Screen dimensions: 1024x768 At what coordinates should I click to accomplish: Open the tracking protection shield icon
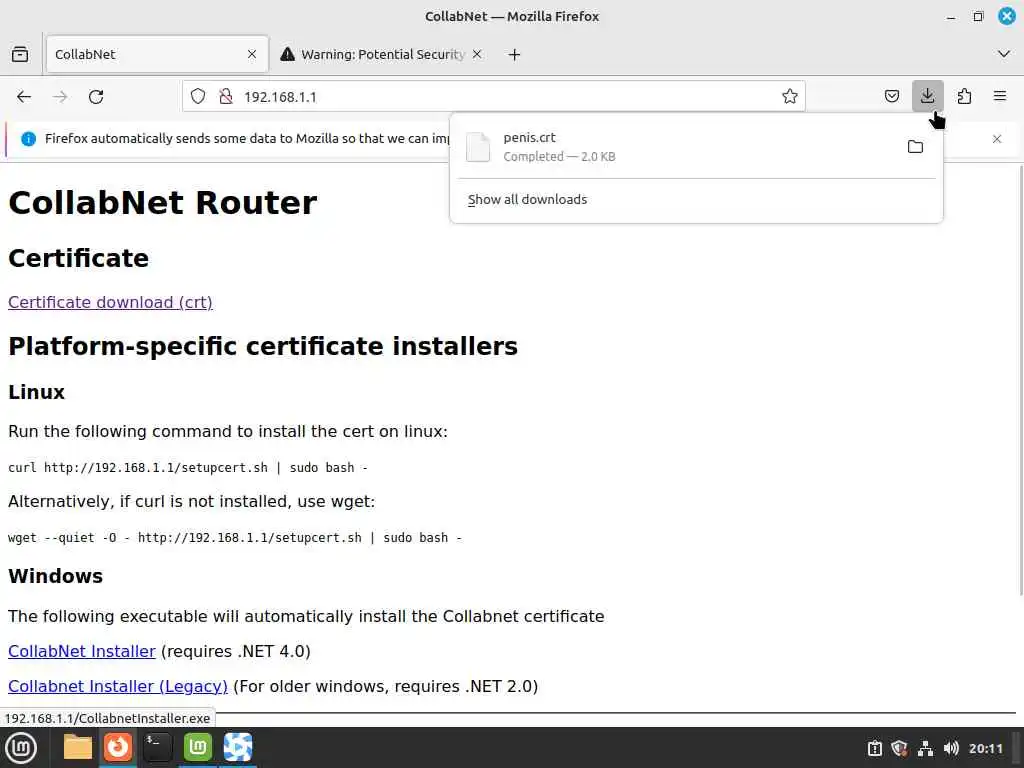point(198,97)
